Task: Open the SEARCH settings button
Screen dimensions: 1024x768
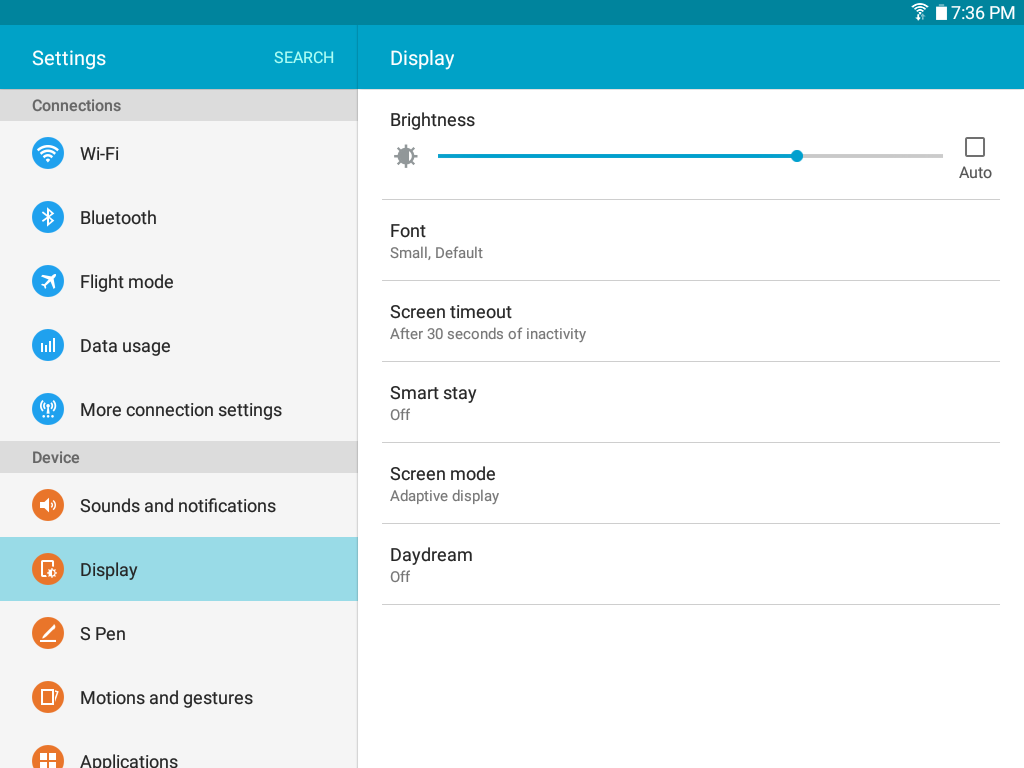Action: [x=304, y=57]
